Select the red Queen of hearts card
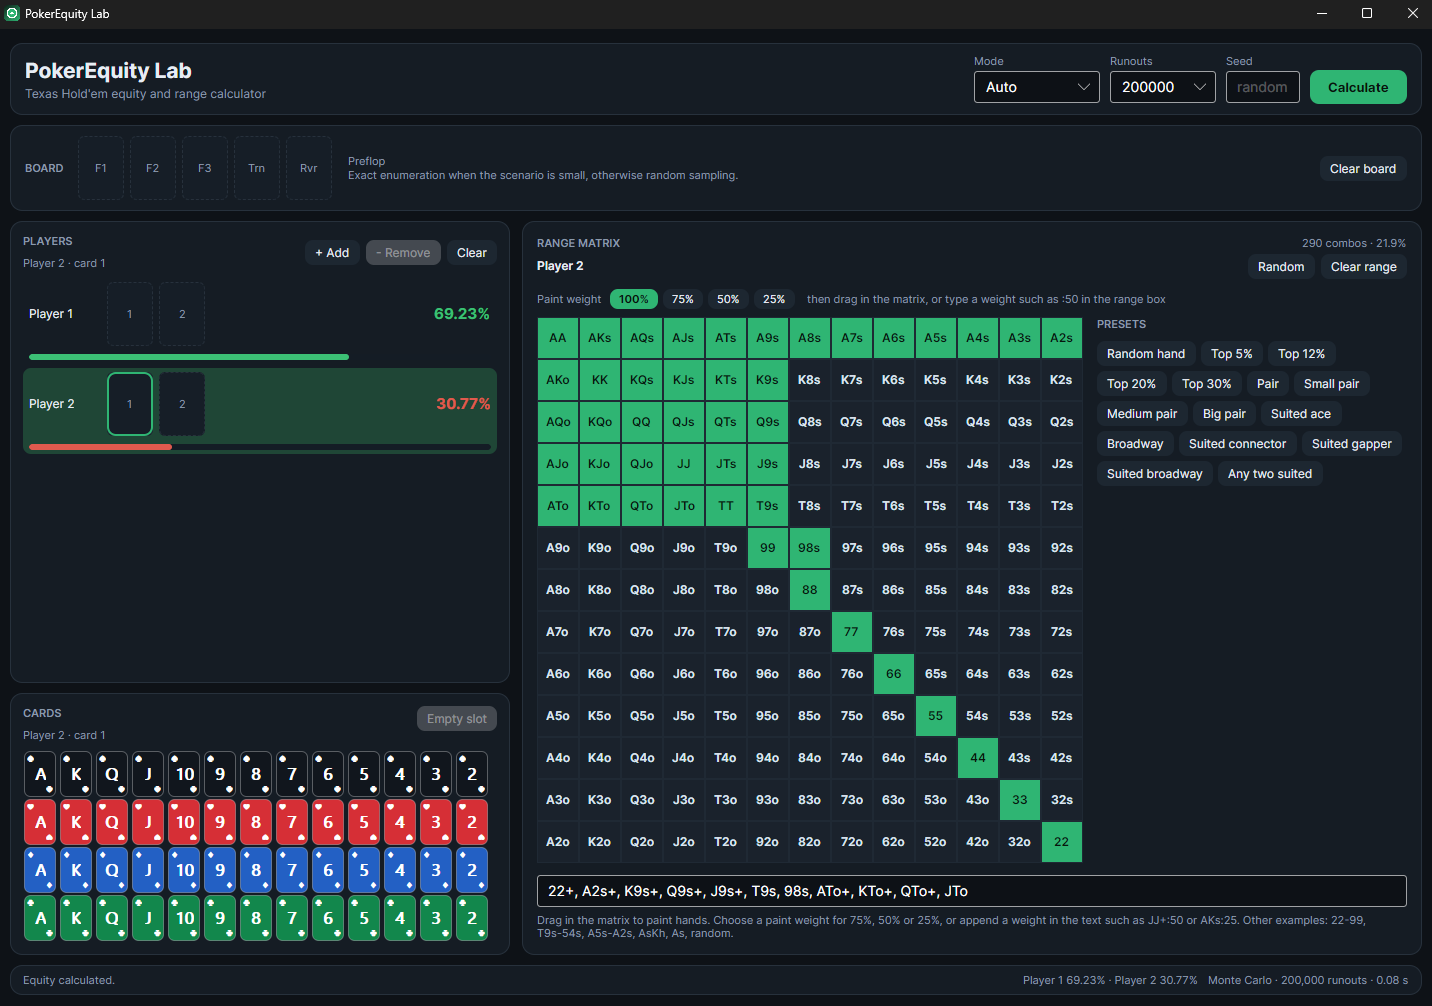1432x1006 pixels. click(112, 822)
